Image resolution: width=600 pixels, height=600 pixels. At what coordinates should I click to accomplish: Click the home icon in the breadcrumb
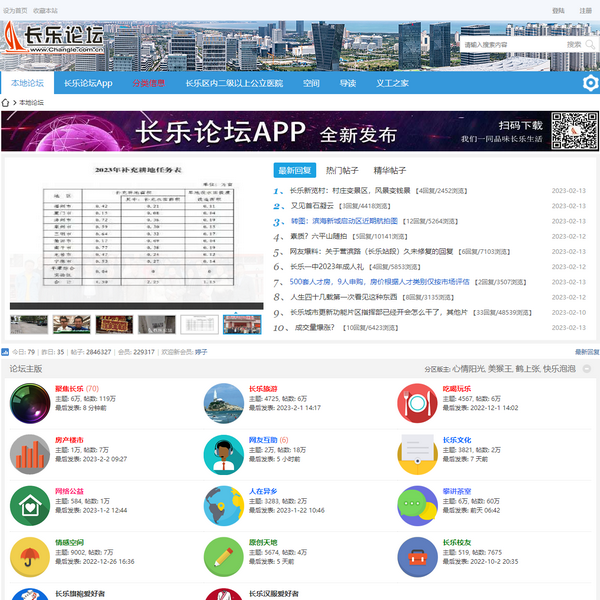click(6, 103)
